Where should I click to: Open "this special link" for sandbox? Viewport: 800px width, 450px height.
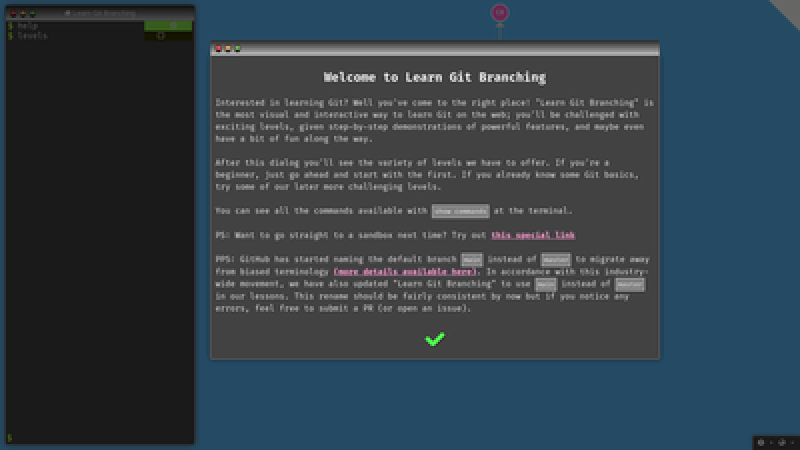pos(533,235)
